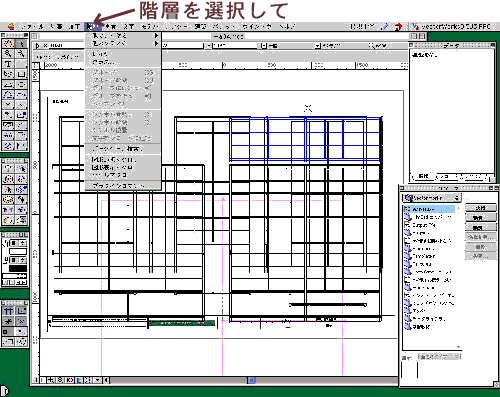The height and width of the screenshot is (397, 500).
Task: Click the top button in resource palette
Action: (x=480, y=208)
